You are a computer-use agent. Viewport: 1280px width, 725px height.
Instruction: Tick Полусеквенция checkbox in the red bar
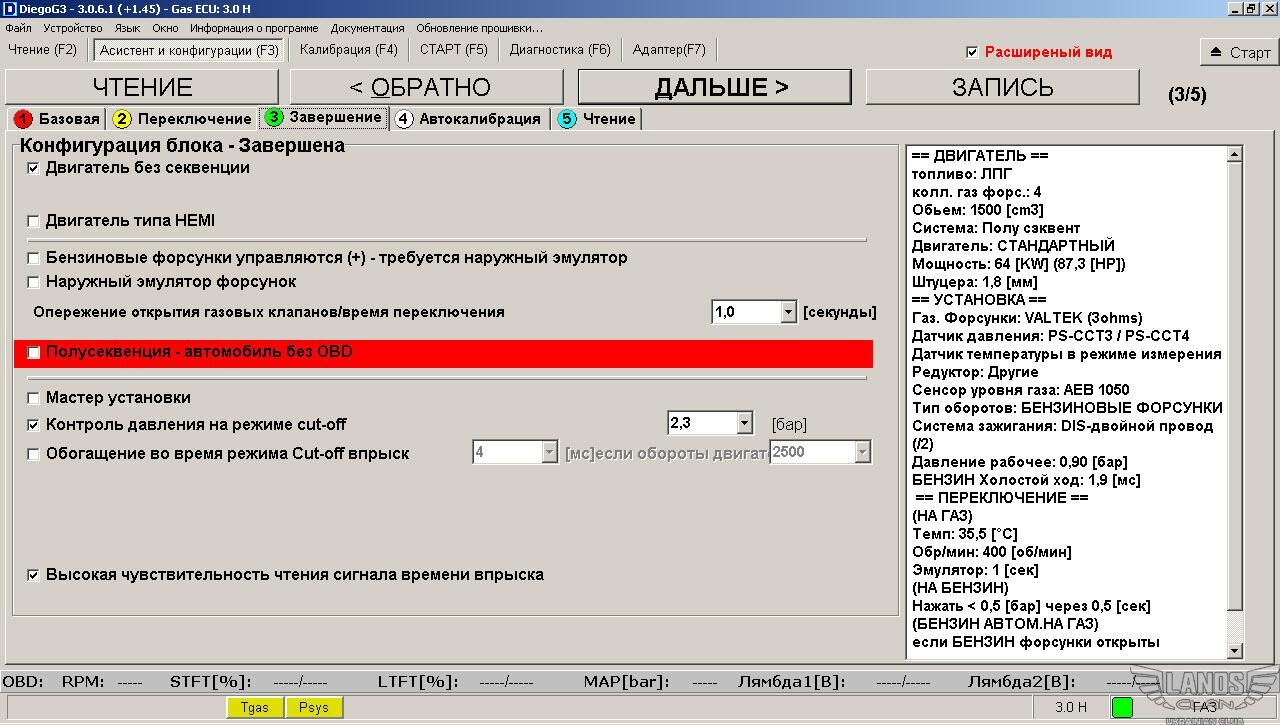click(x=33, y=353)
